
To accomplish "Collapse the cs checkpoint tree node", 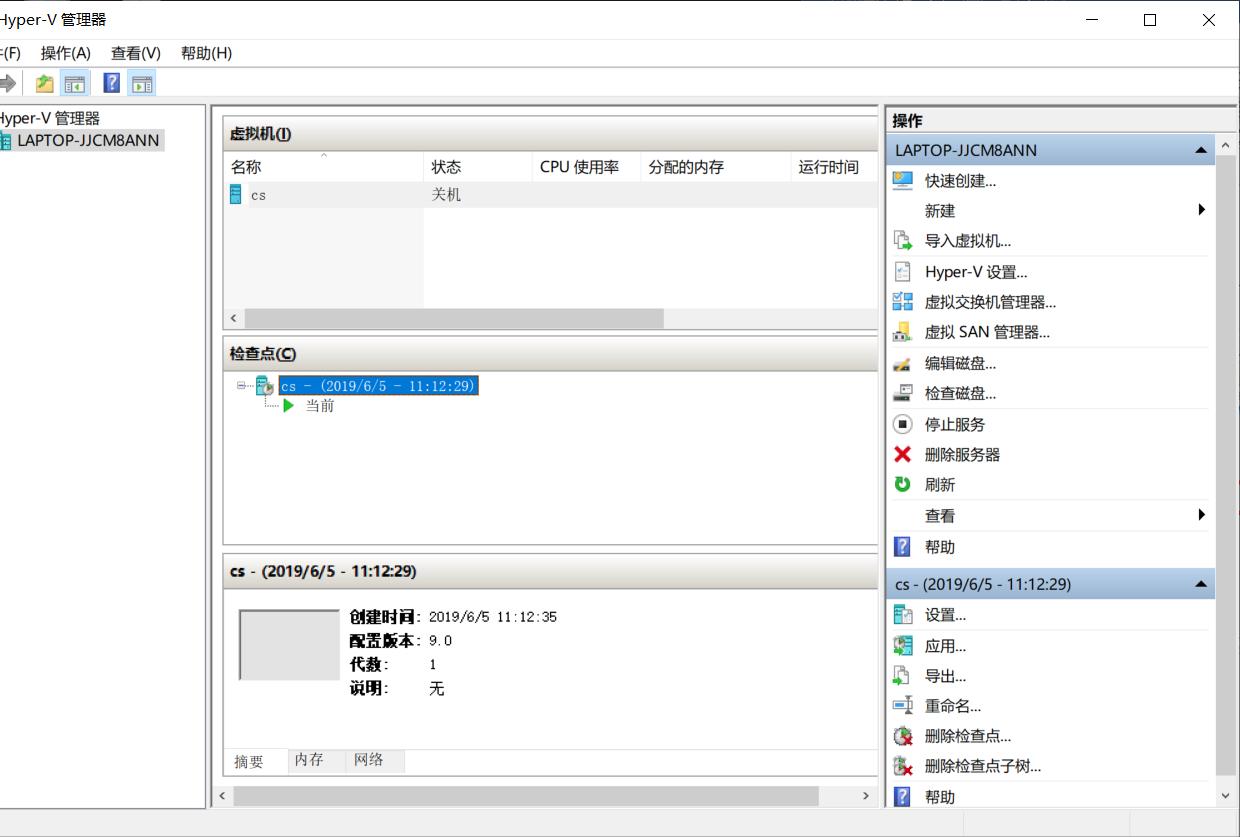I will [241, 385].
